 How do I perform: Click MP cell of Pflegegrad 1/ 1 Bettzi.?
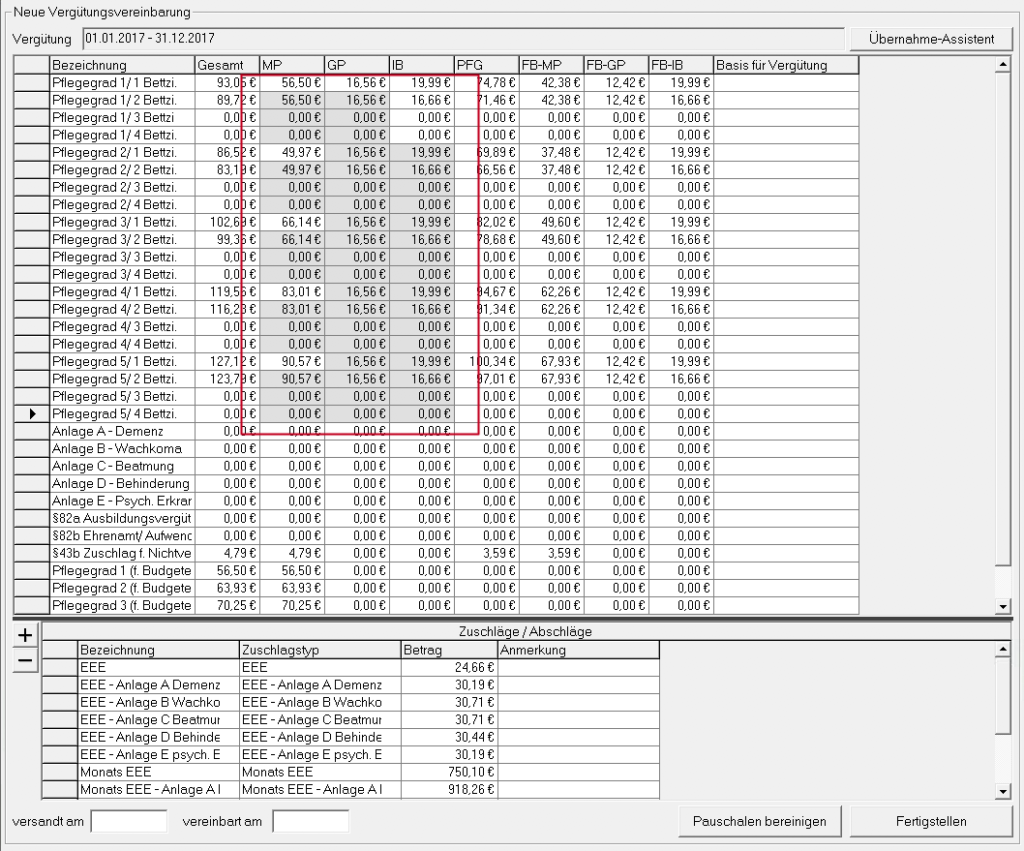pos(292,82)
